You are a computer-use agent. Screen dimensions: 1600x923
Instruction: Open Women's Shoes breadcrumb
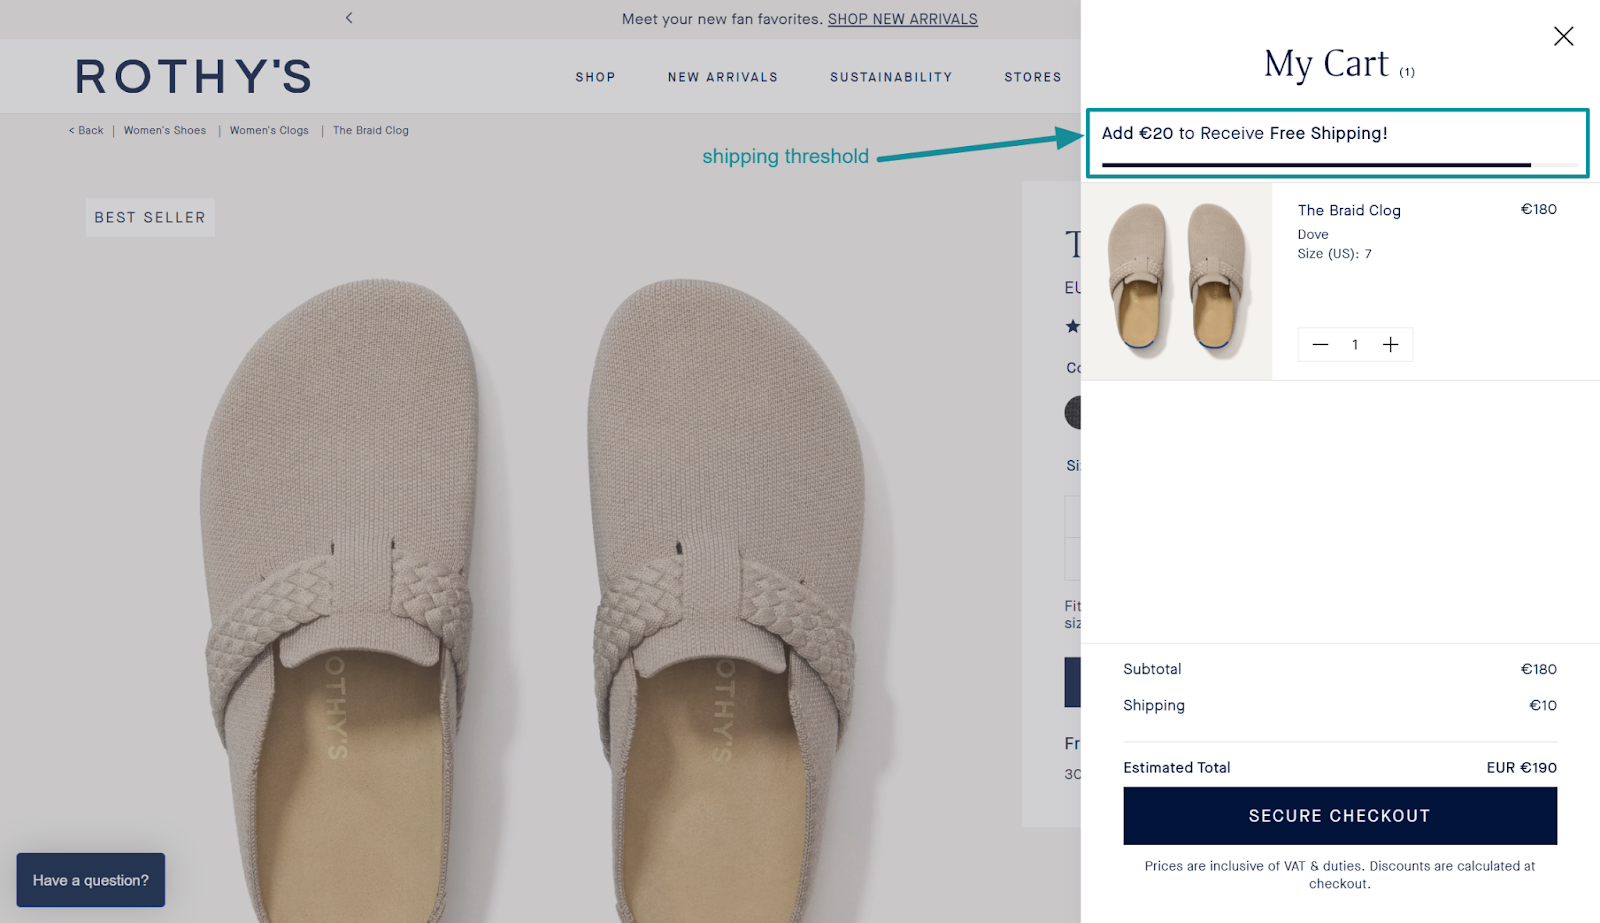165,130
